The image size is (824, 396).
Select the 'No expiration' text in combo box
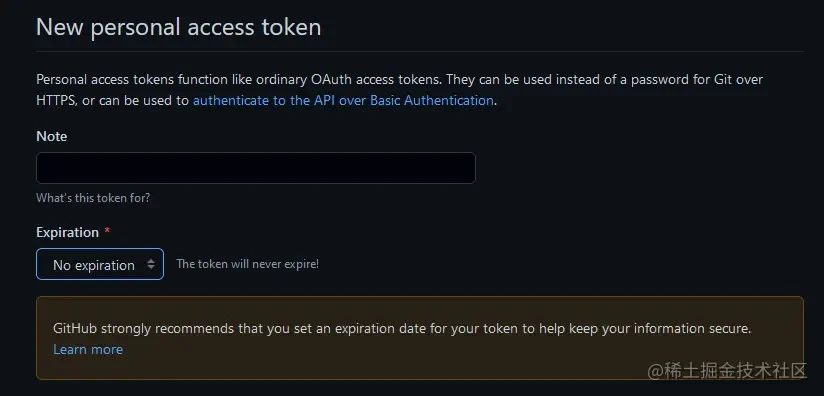pyautogui.click(x=94, y=265)
